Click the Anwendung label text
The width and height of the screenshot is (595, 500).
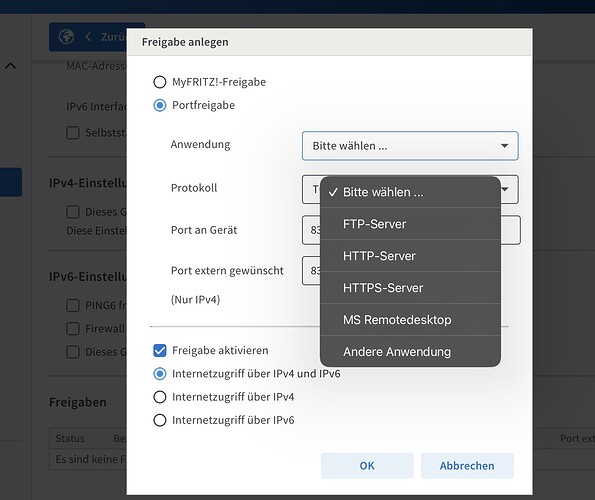coord(200,145)
